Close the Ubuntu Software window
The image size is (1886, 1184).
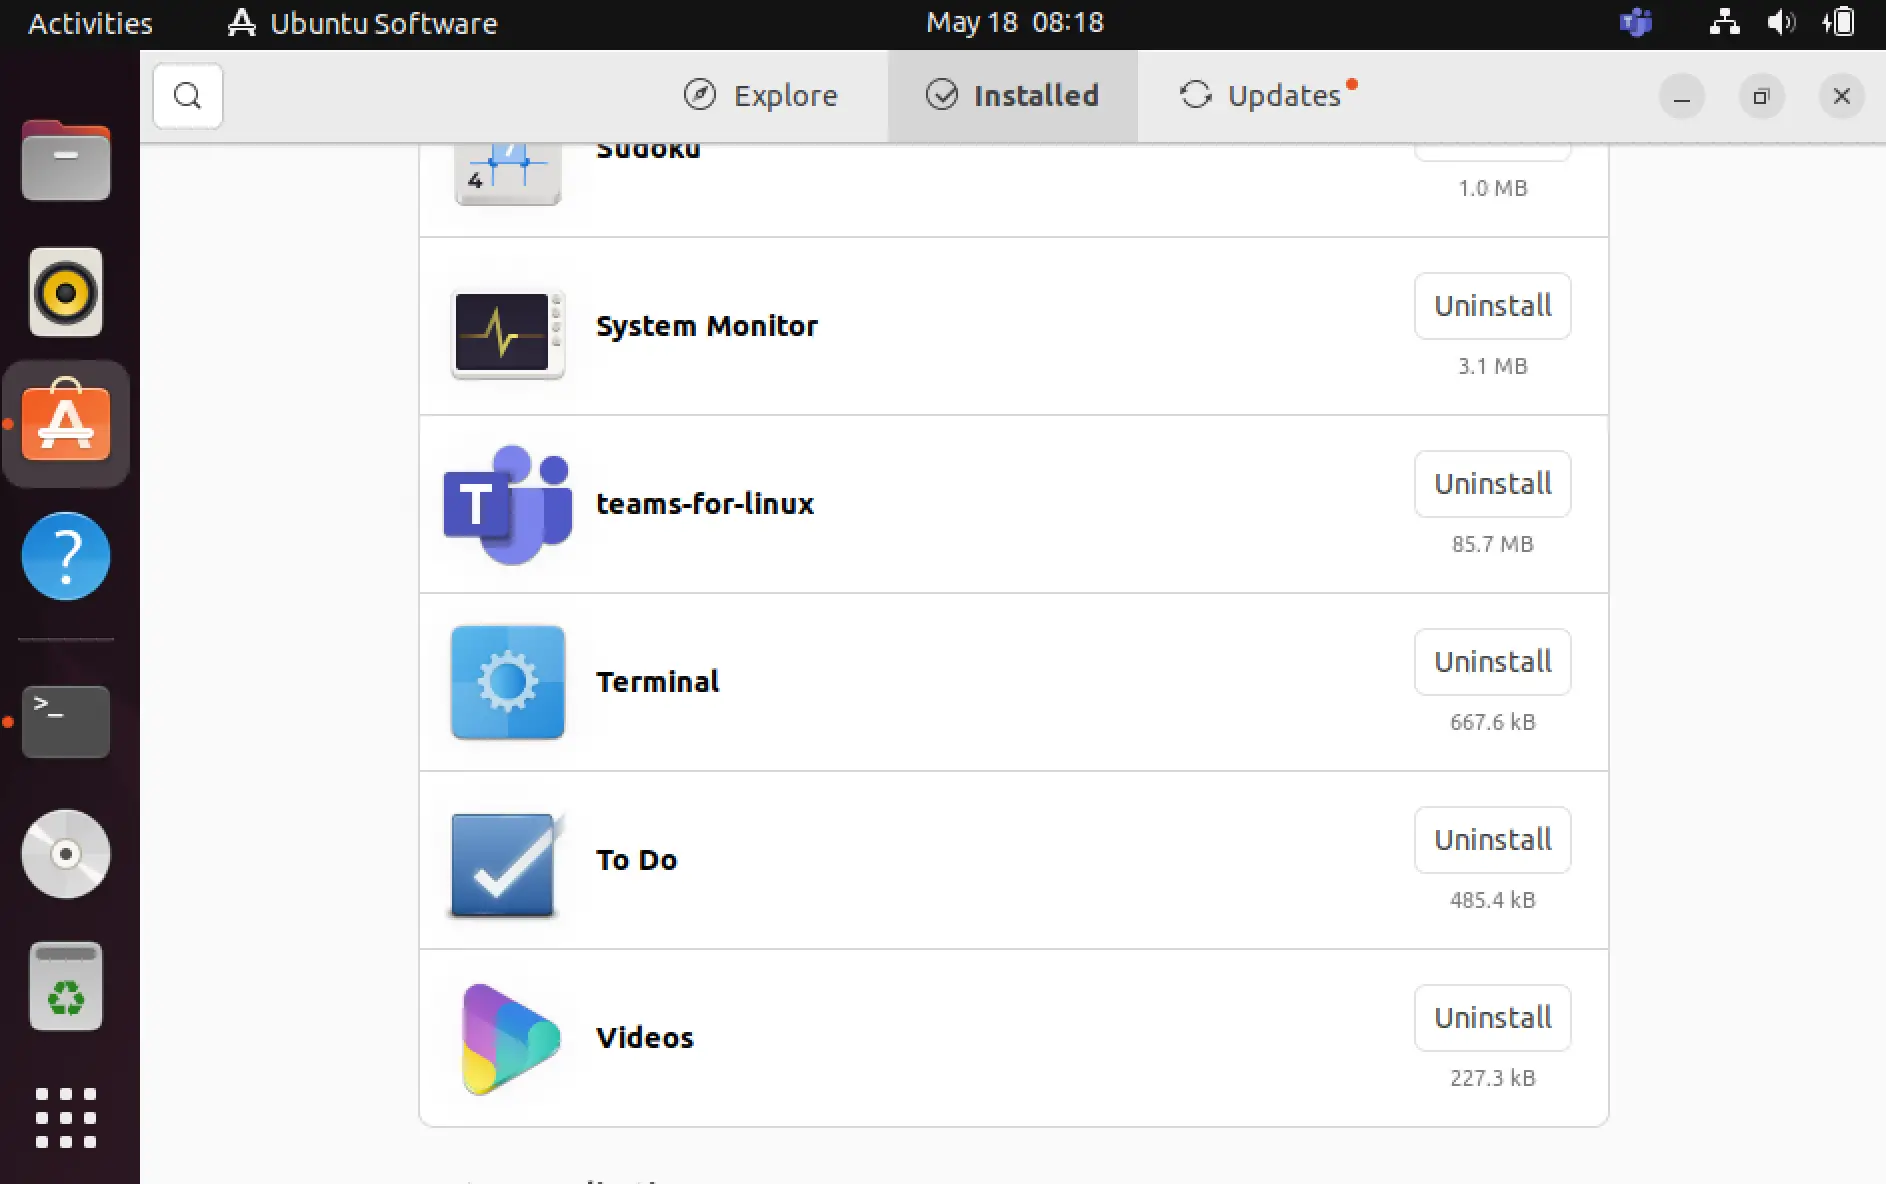point(1841,97)
